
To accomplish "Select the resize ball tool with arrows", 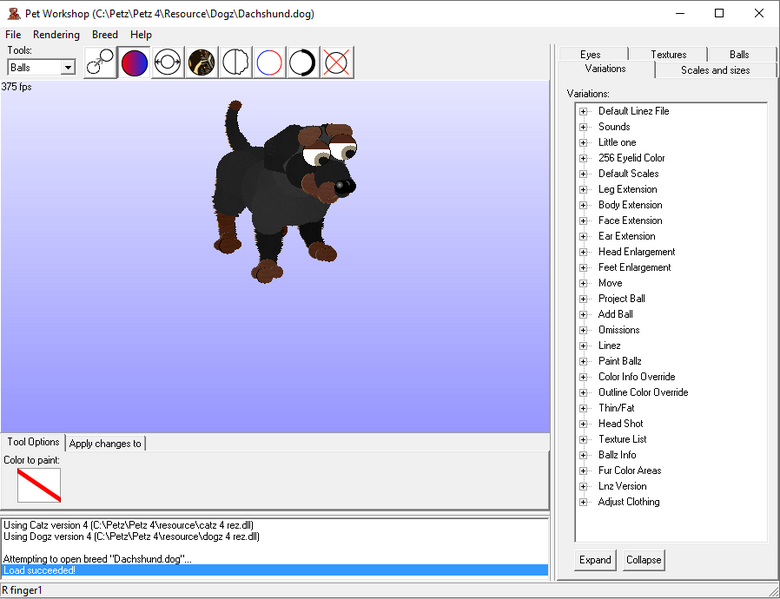I will click(x=168, y=63).
